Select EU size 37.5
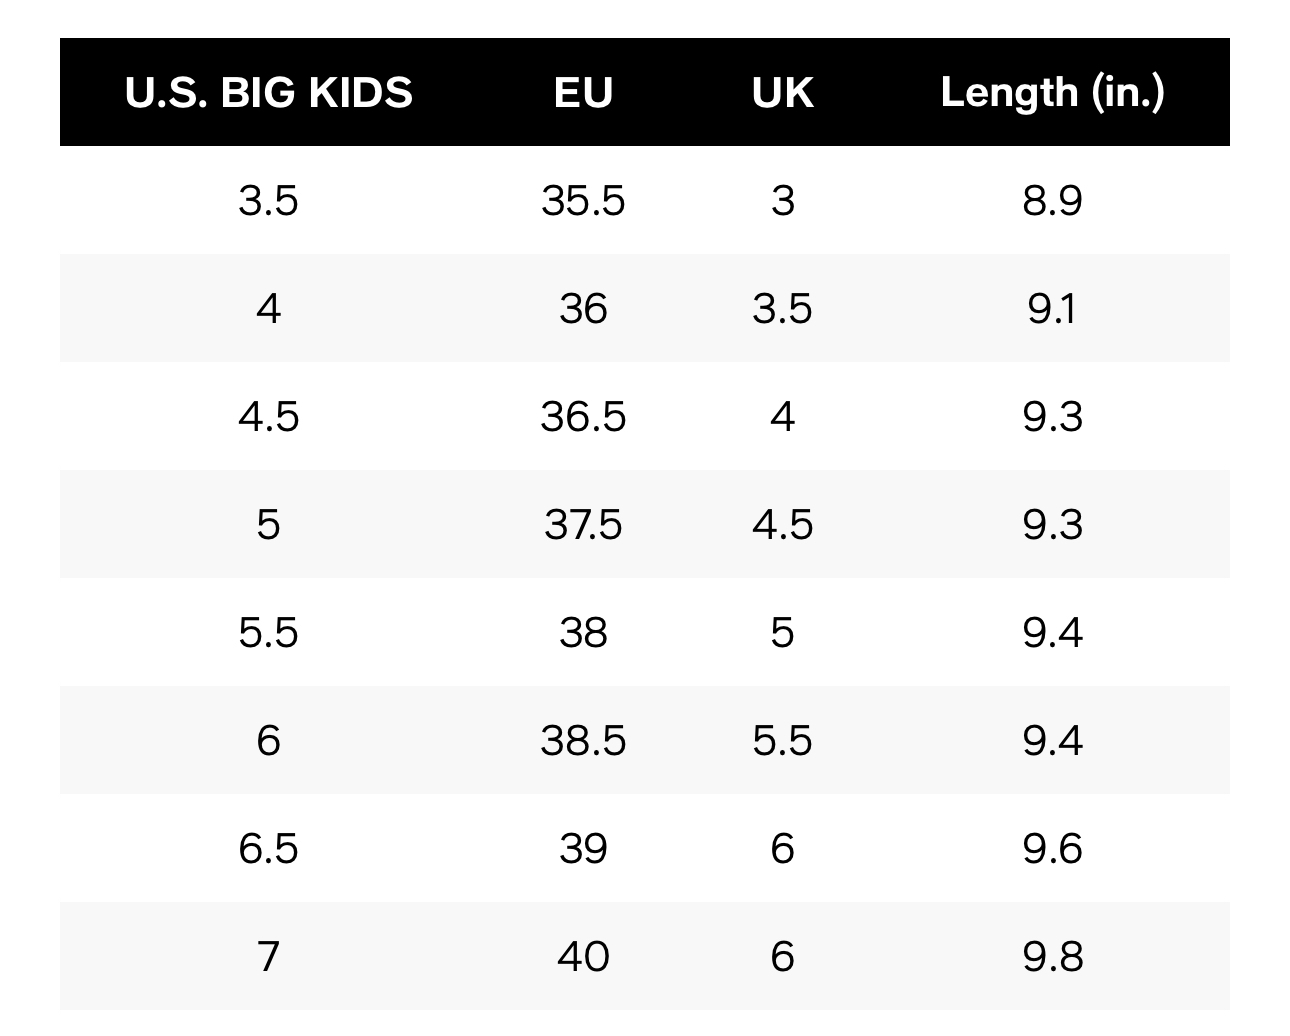 point(583,524)
